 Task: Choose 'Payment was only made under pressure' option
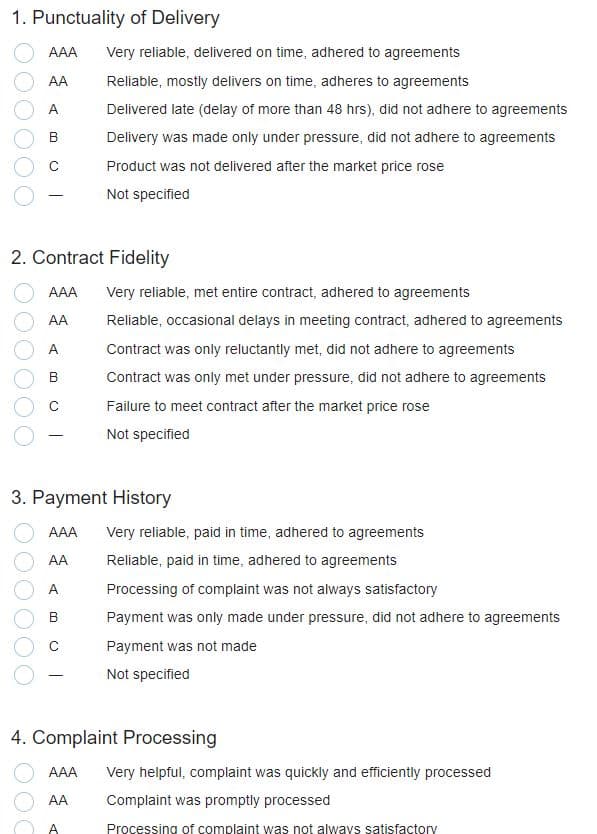(x=24, y=618)
